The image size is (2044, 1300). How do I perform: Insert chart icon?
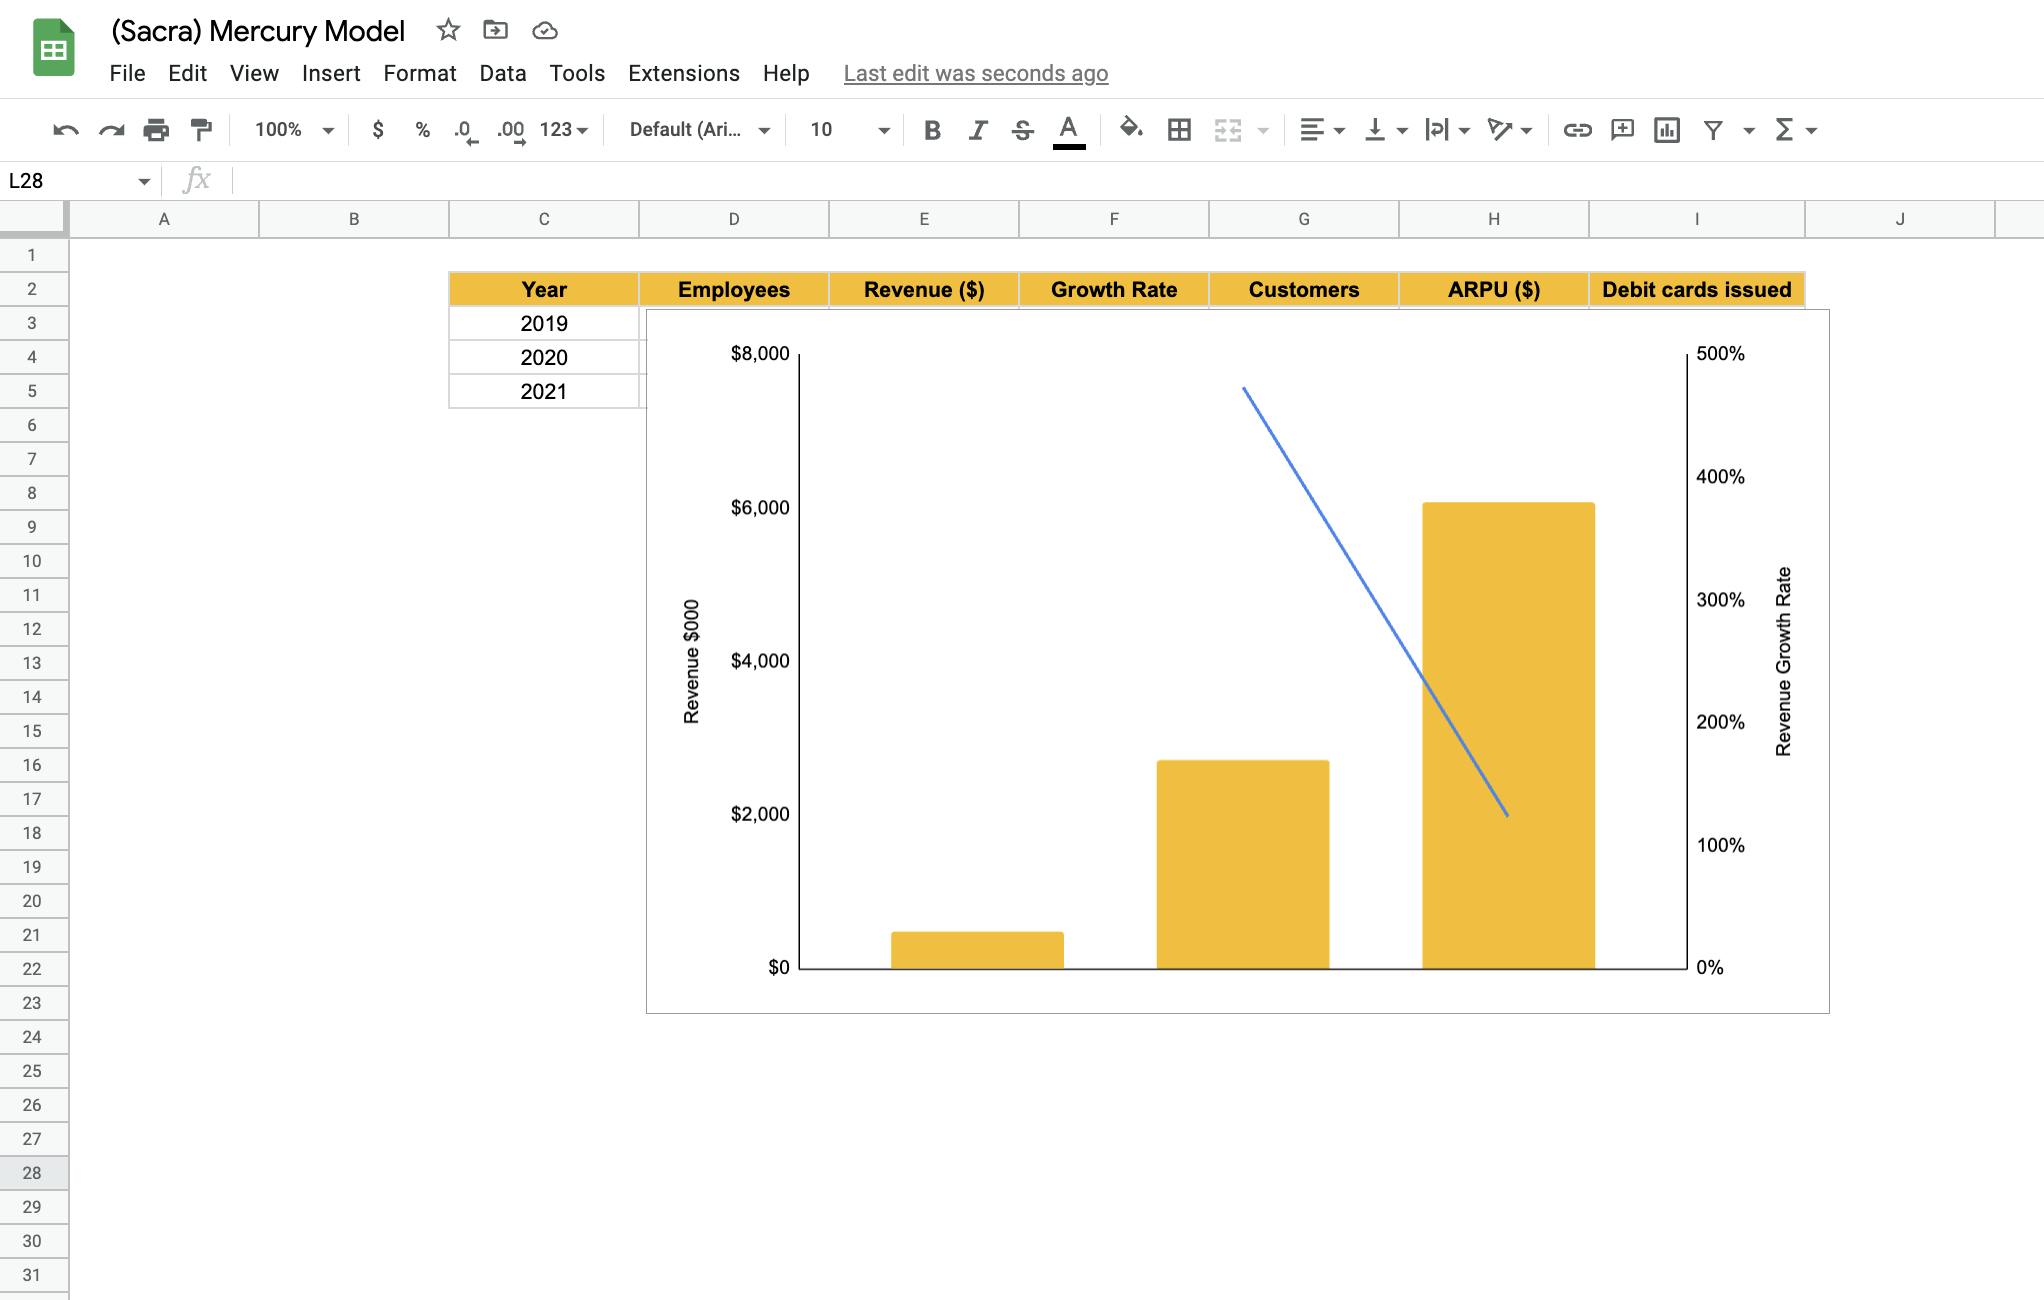click(x=1667, y=130)
